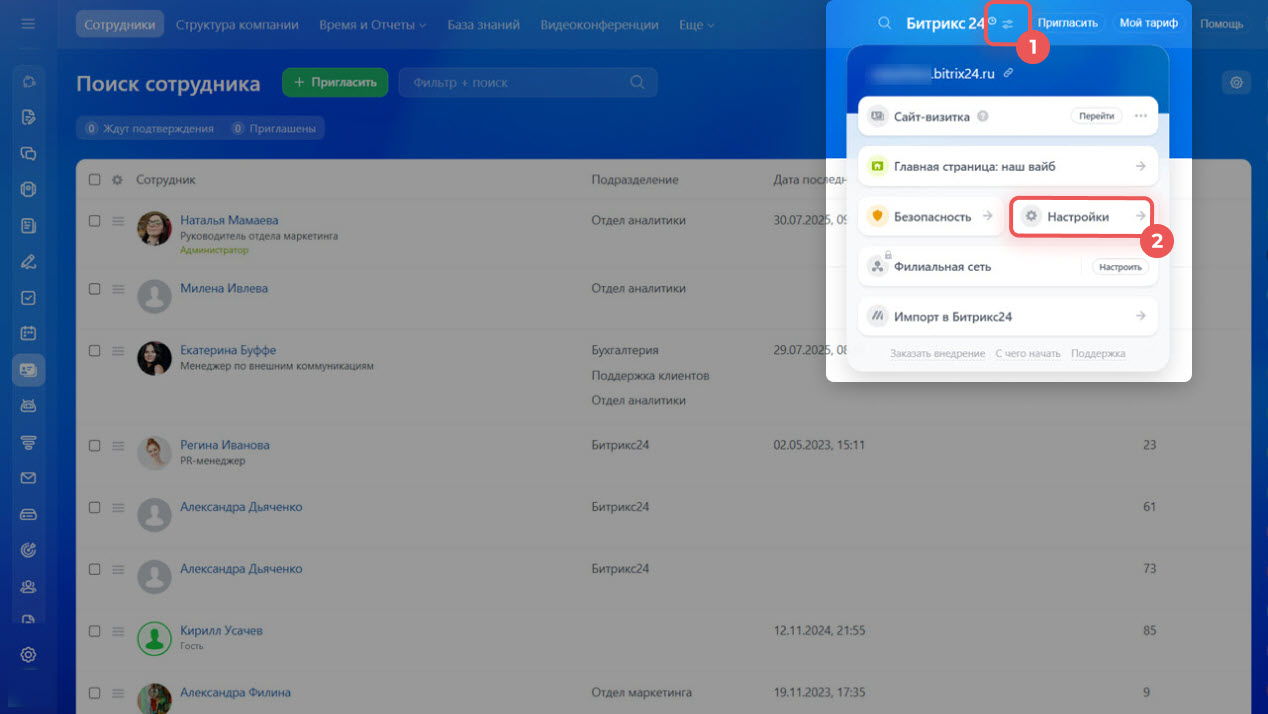
Task: Open the Импорт в Битрикс24 arrow
Action: (x=1140, y=316)
